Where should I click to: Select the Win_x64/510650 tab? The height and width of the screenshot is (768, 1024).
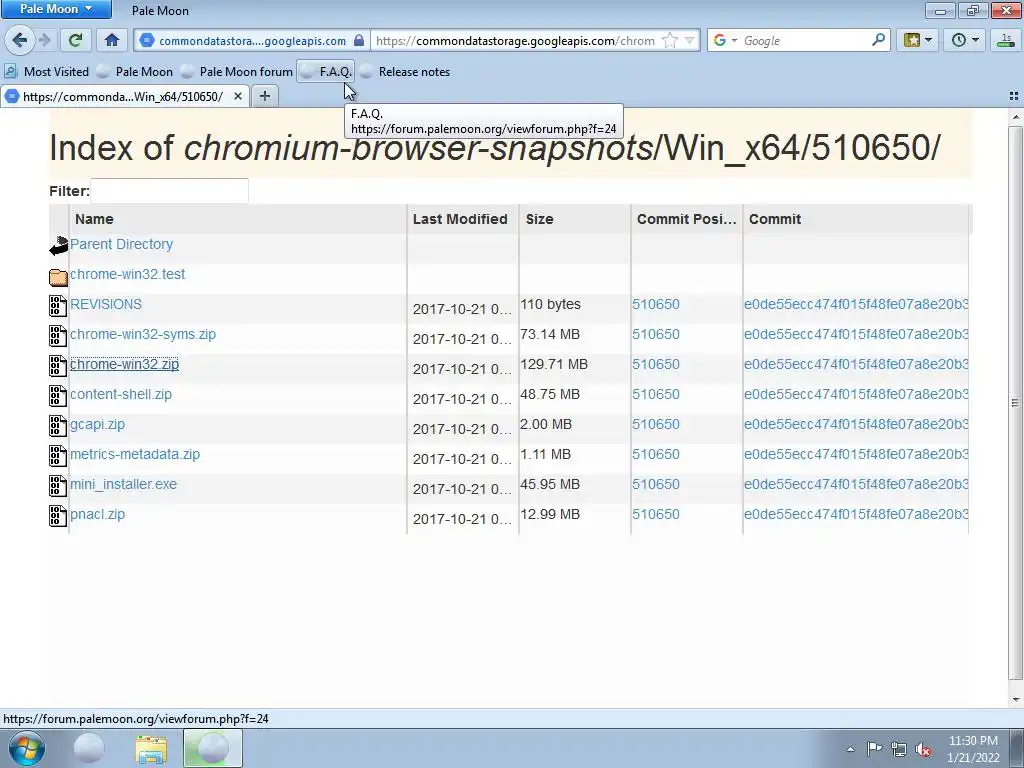124,97
